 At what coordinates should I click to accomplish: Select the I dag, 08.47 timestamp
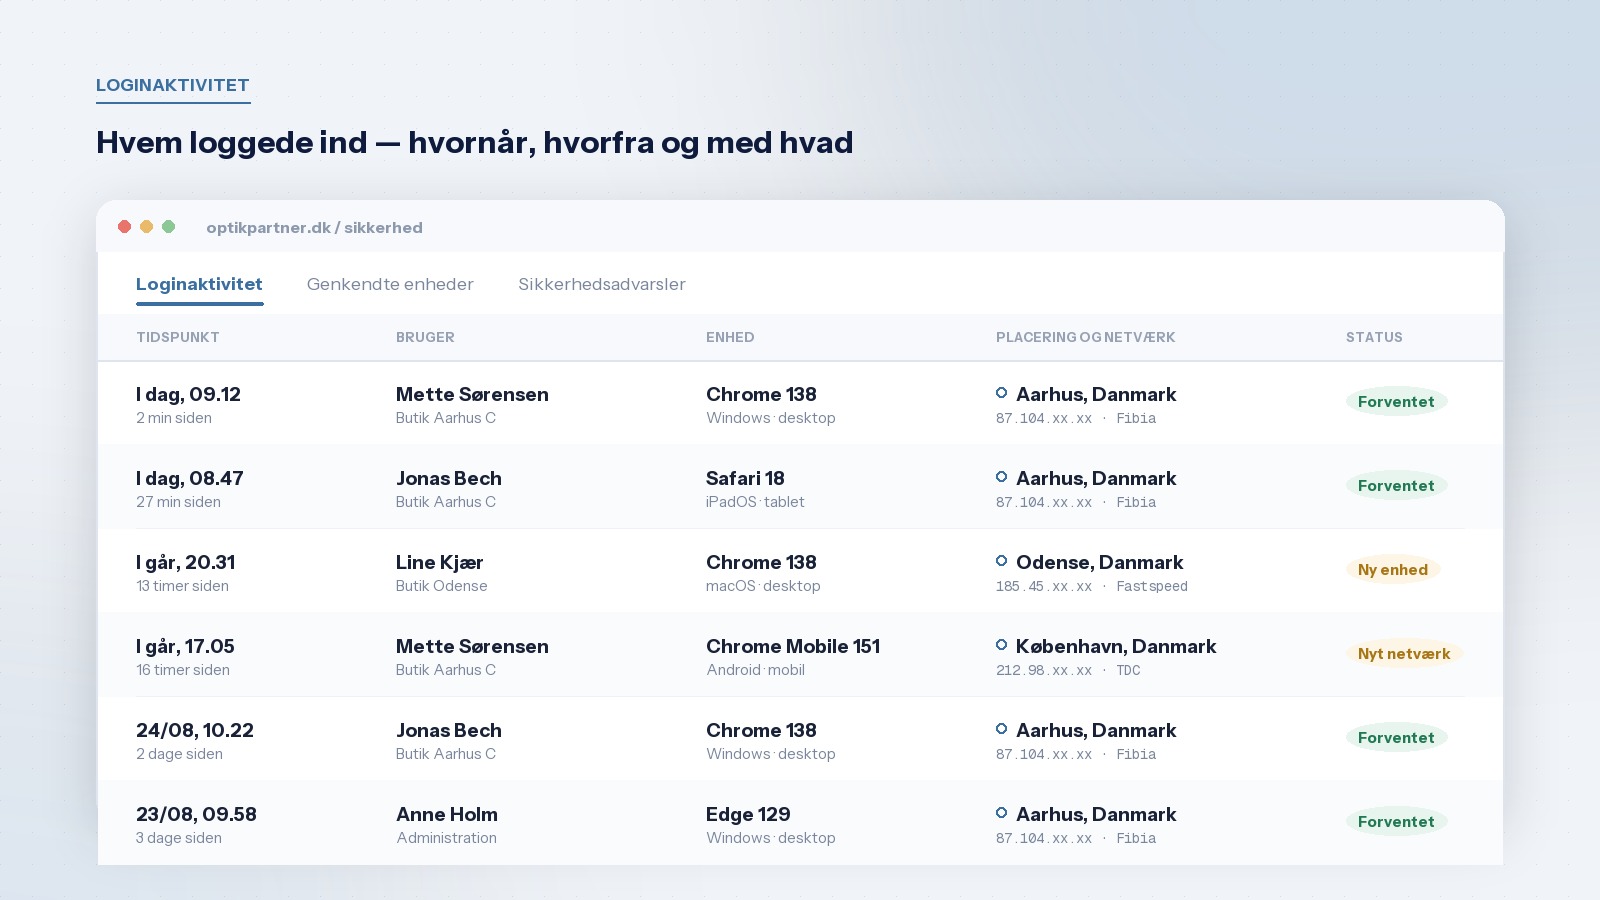coord(190,478)
